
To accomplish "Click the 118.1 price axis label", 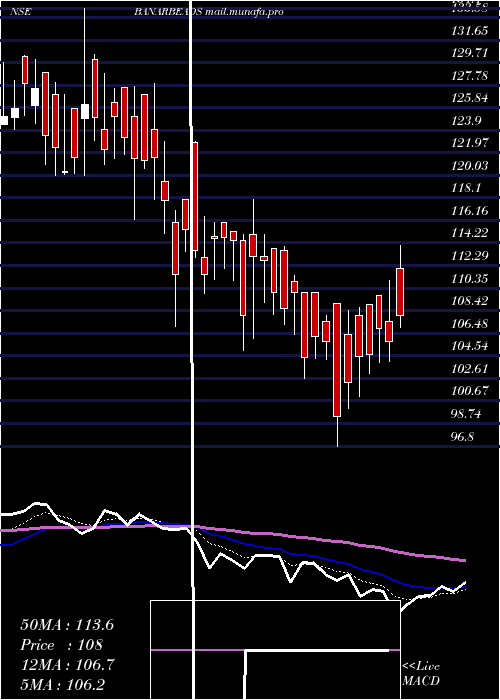I will click(466, 188).
